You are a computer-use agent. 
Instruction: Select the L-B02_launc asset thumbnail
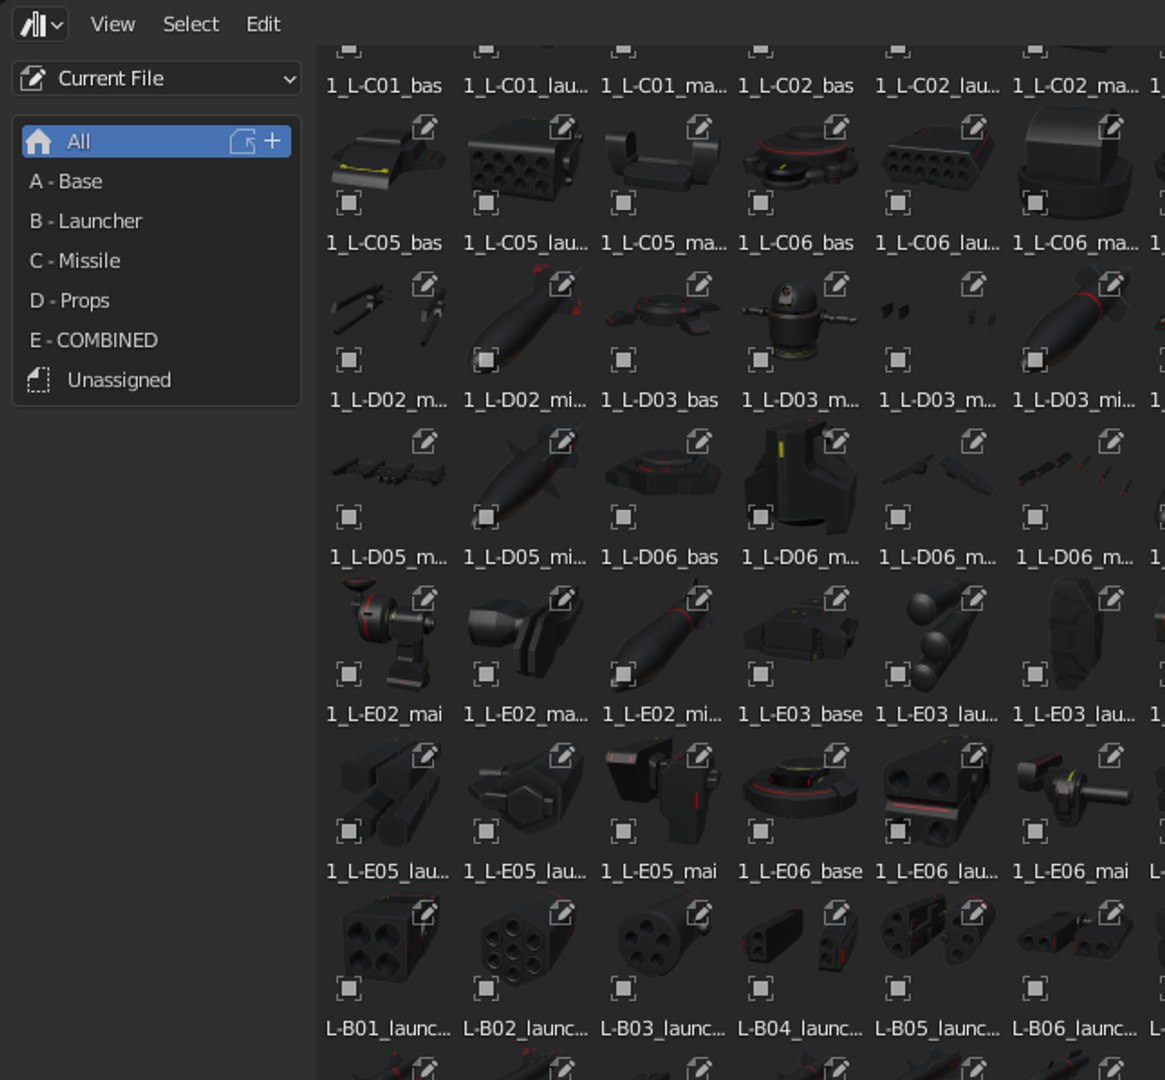click(525, 947)
